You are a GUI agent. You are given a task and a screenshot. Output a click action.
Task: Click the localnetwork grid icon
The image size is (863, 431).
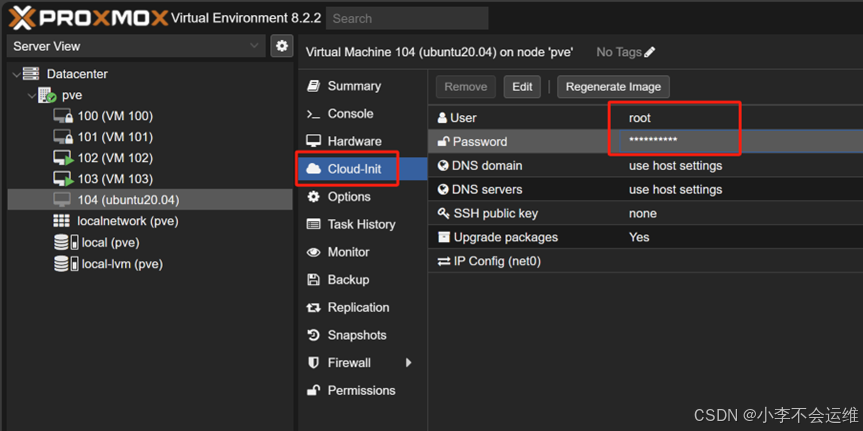tap(61, 221)
